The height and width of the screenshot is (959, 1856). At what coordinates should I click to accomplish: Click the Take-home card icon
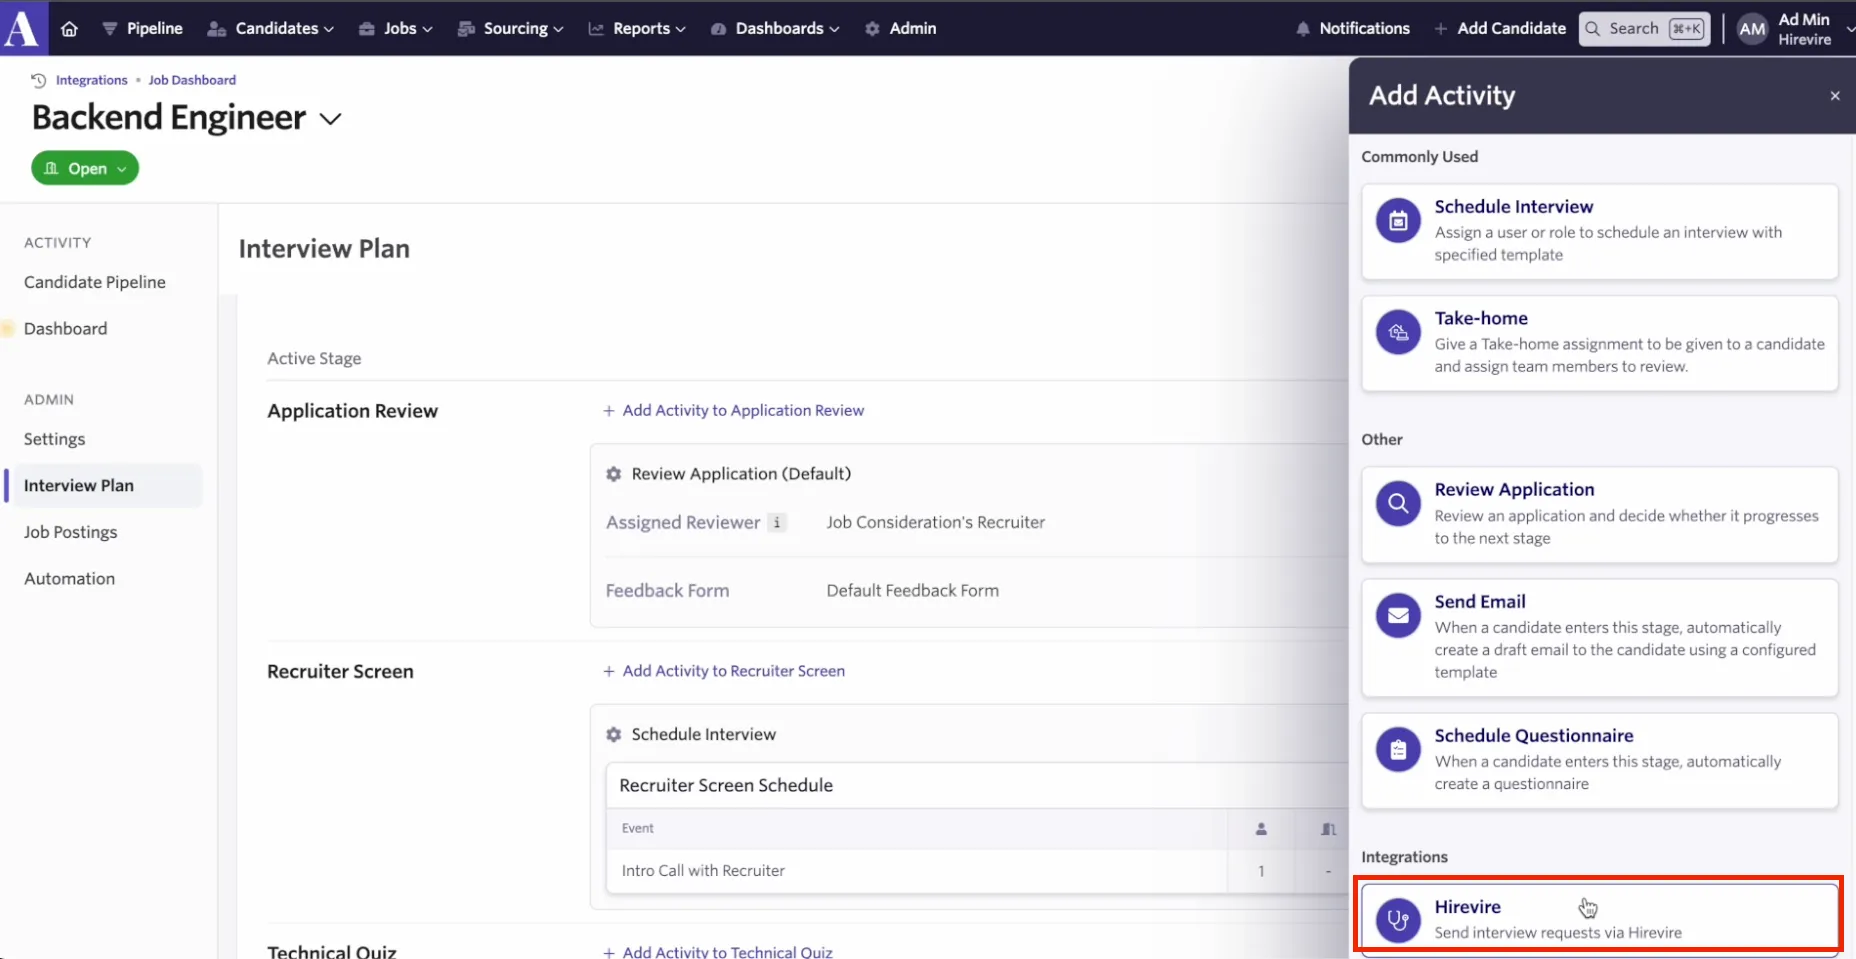[1398, 332]
